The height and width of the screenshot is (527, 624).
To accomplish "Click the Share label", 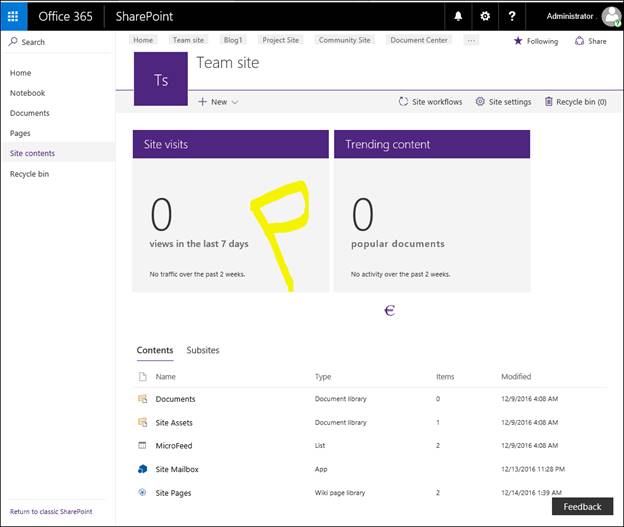I will (x=597, y=41).
